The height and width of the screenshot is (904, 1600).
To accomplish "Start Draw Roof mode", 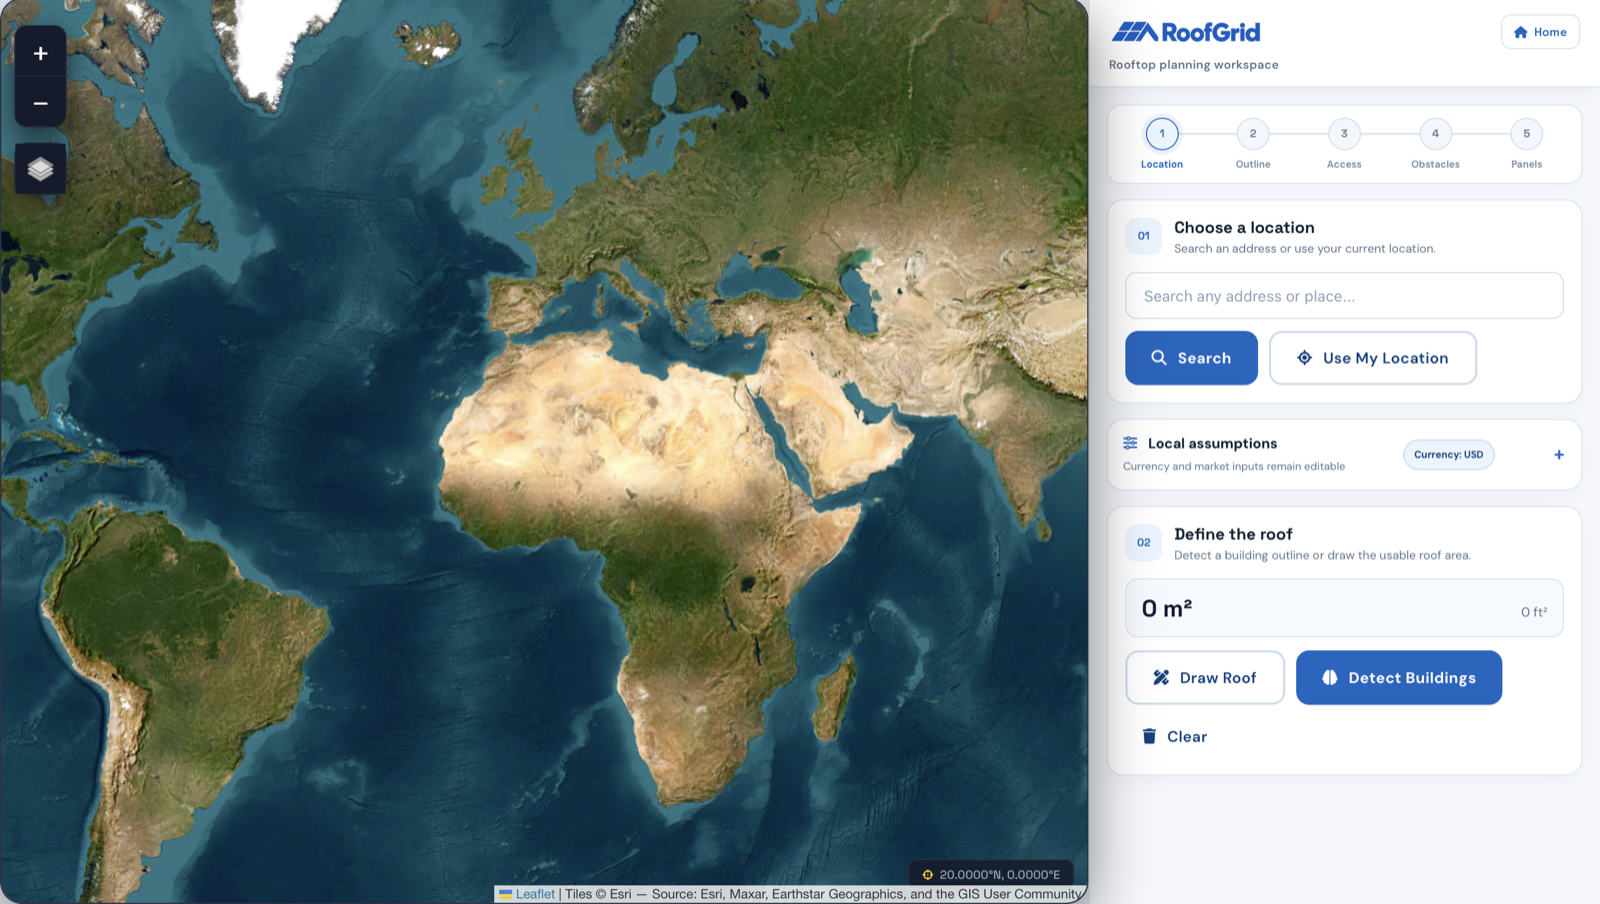I will click(1205, 678).
